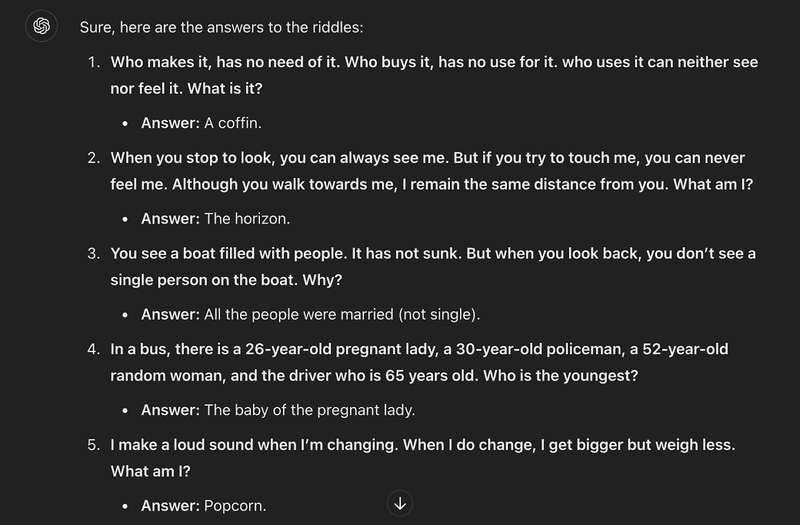Click 'The baby of the pregnant lady' answer
The image size is (800, 525).
pyautogui.click(x=309, y=410)
